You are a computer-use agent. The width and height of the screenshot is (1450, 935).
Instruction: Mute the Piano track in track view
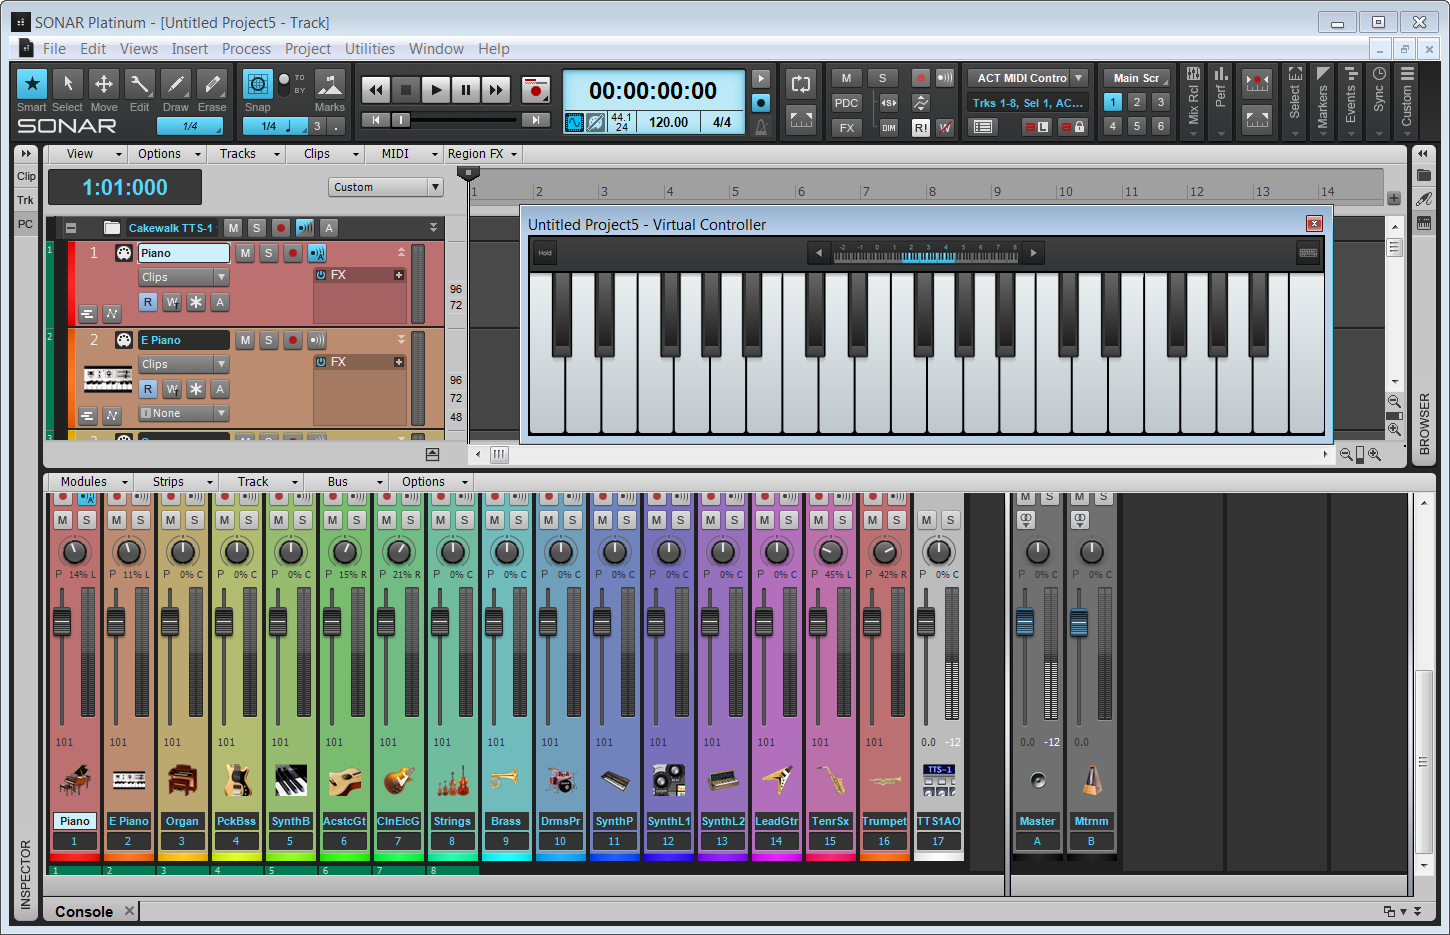pyautogui.click(x=245, y=254)
